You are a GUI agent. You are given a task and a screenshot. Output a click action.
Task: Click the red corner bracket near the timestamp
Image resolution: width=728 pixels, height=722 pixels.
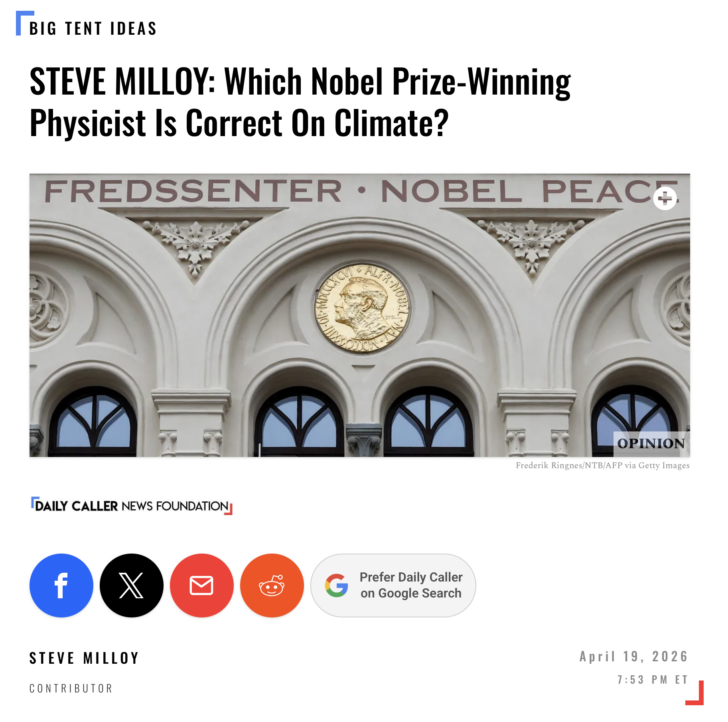pyautogui.click(x=696, y=694)
